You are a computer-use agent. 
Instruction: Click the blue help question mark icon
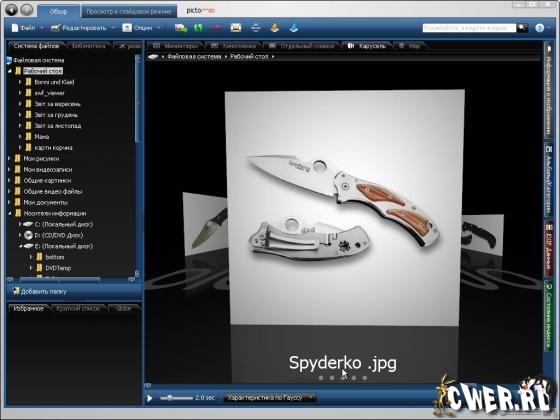[540, 28]
